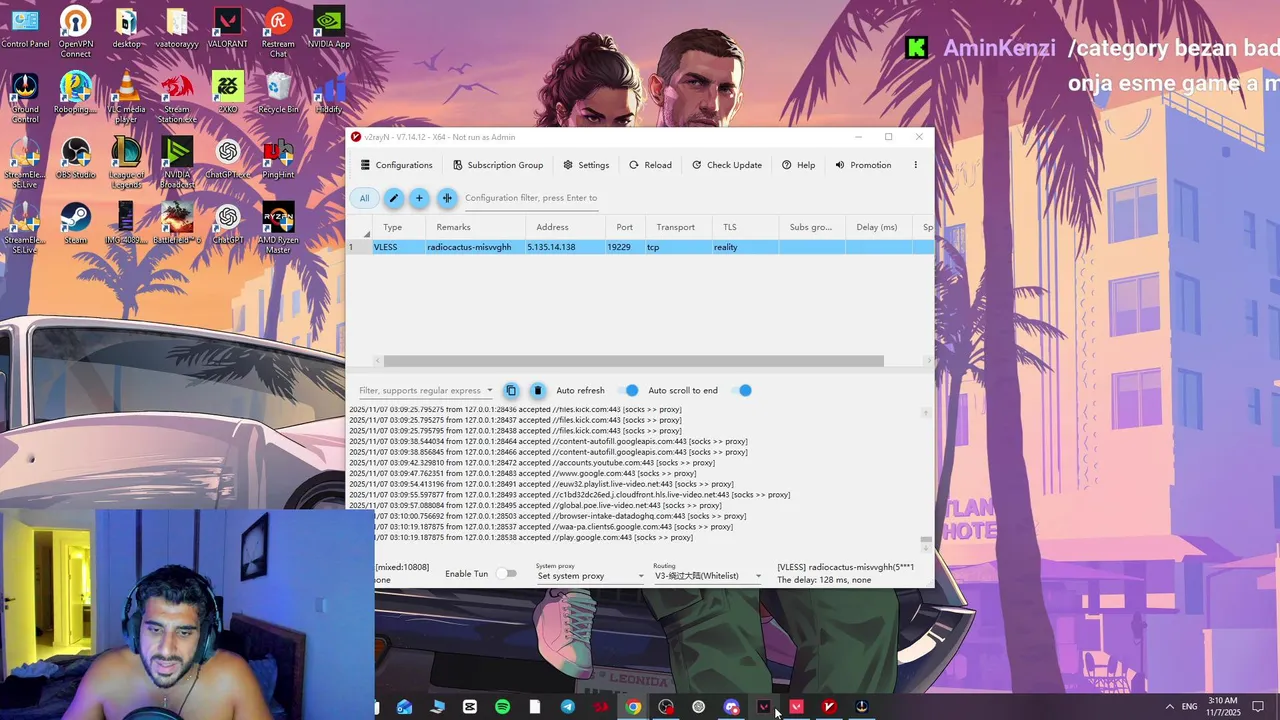This screenshot has width=1280, height=720.
Task: Open Spotify from the taskbar
Action: click(502, 707)
